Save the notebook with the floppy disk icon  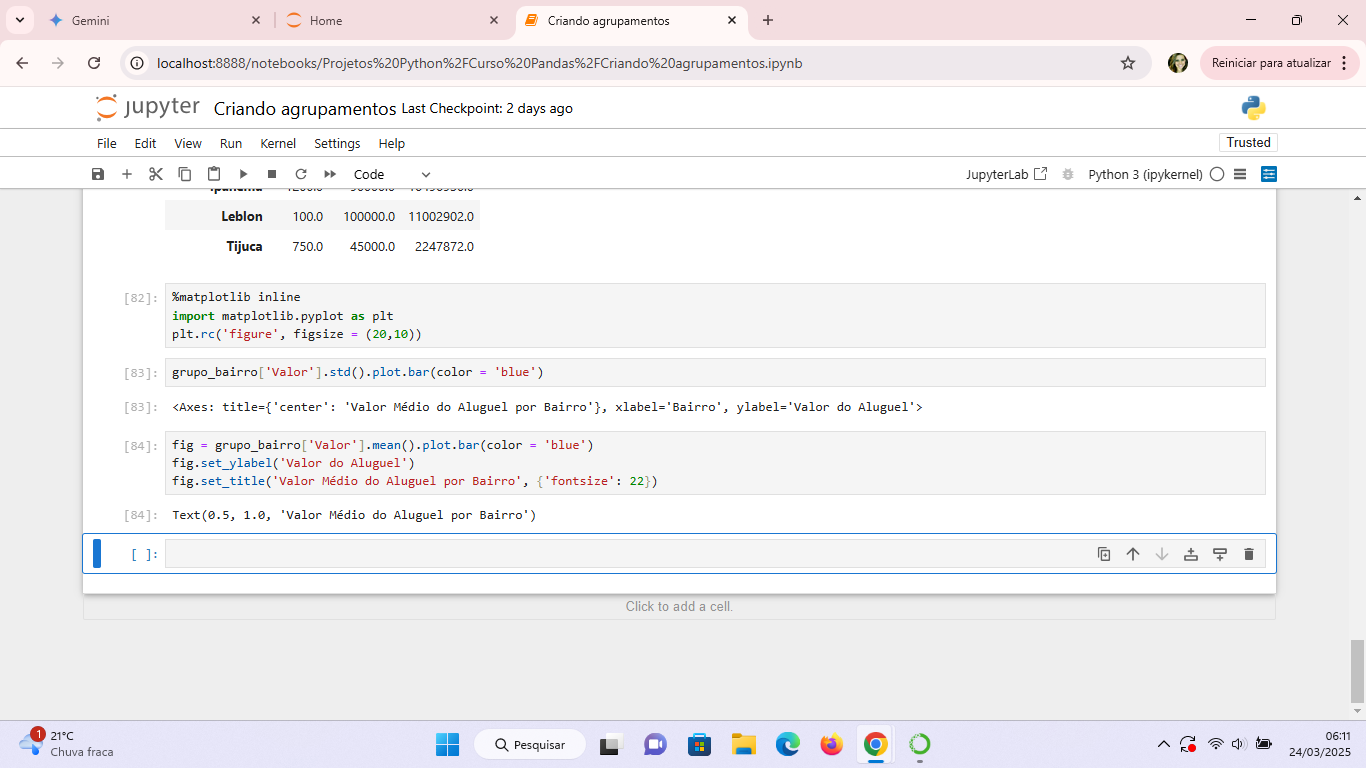coord(98,174)
